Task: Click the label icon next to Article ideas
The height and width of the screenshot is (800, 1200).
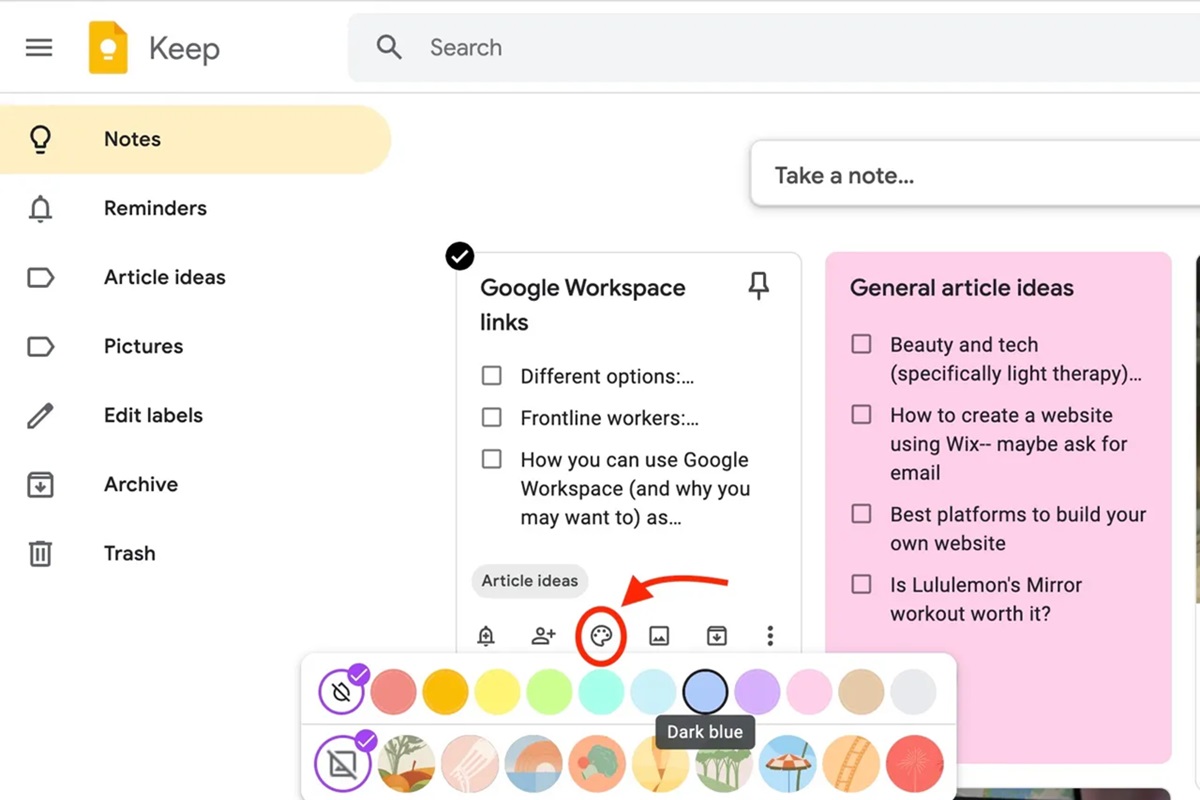Action: (40, 277)
